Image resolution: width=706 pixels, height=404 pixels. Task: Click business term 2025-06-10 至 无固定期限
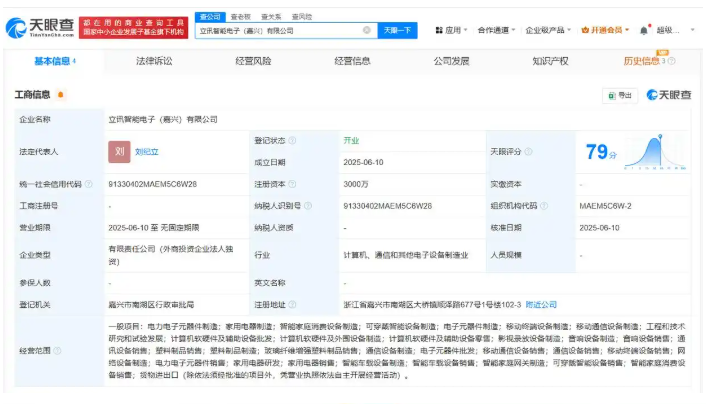154,227
